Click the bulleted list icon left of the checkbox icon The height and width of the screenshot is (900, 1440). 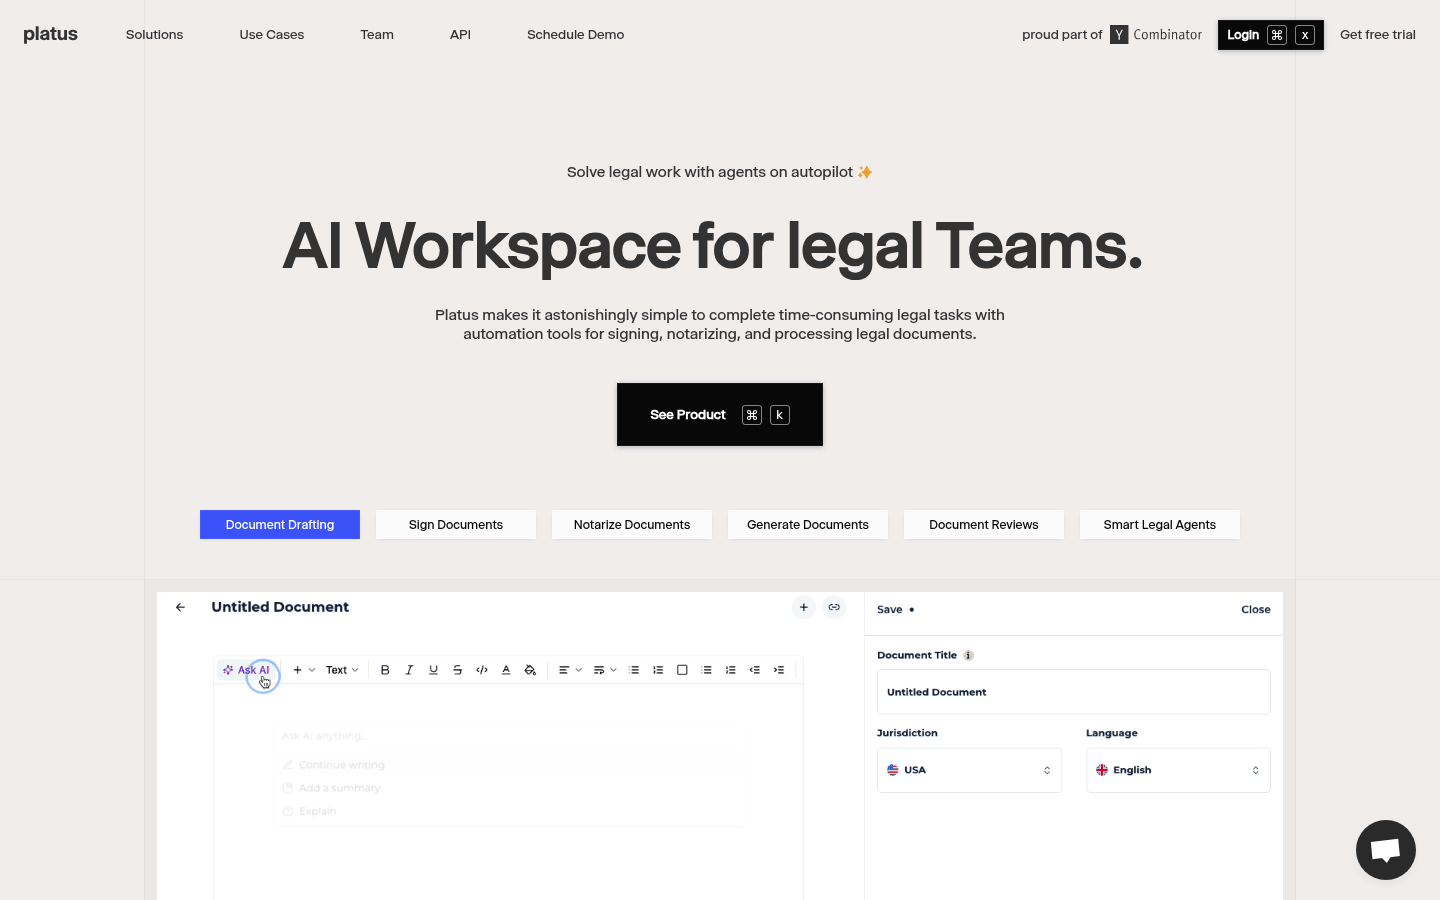tap(634, 670)
